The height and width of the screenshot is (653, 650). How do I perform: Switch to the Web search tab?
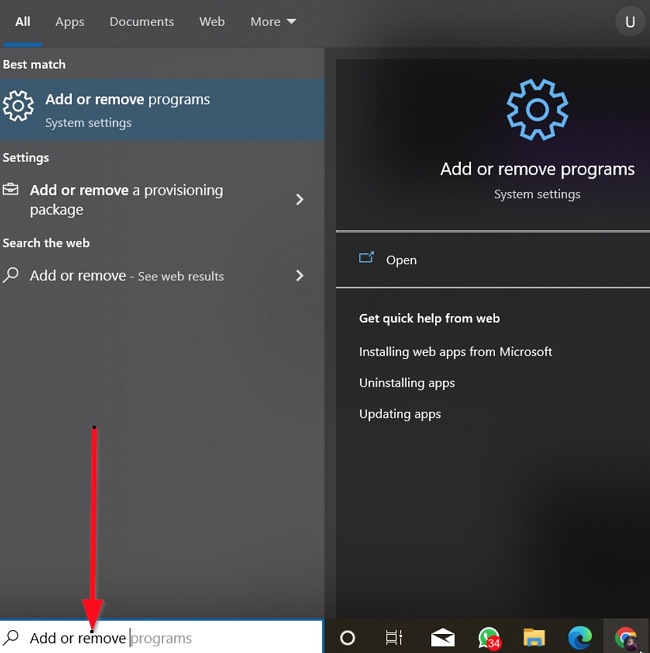tap(212, 22)
